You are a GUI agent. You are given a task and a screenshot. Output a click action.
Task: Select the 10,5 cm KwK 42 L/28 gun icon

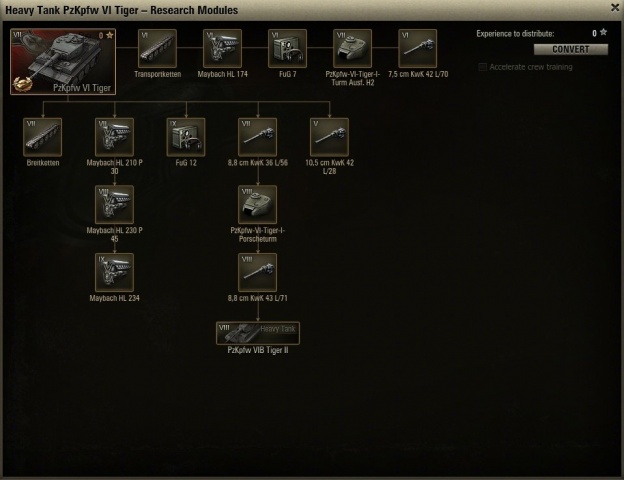330,137
